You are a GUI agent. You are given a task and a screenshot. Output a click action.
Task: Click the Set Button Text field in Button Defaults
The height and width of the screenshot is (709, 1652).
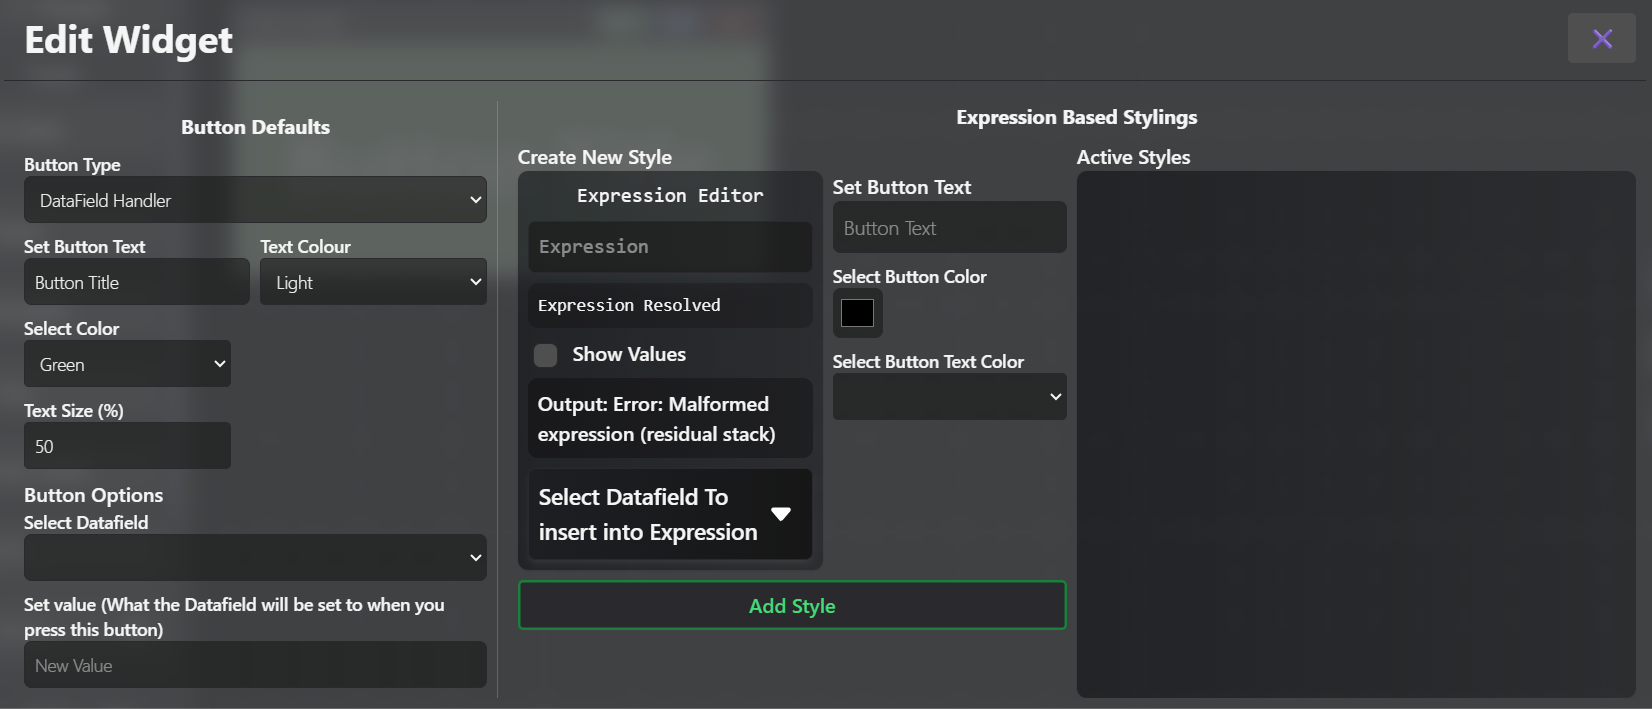point(136,283)
